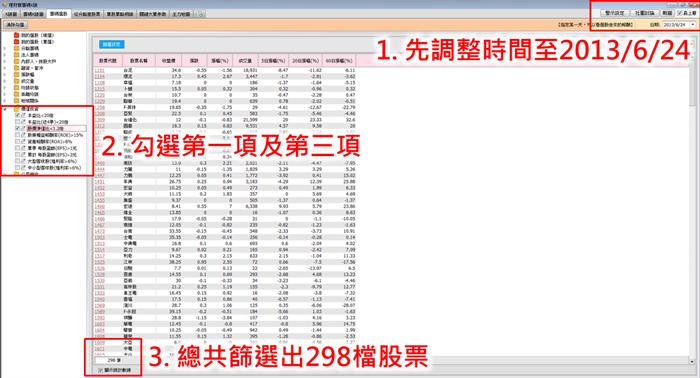Click the pencil icon beside 本益比(近4季)<20倍
This screenshot has height=378, width=700.
[23, 122]
